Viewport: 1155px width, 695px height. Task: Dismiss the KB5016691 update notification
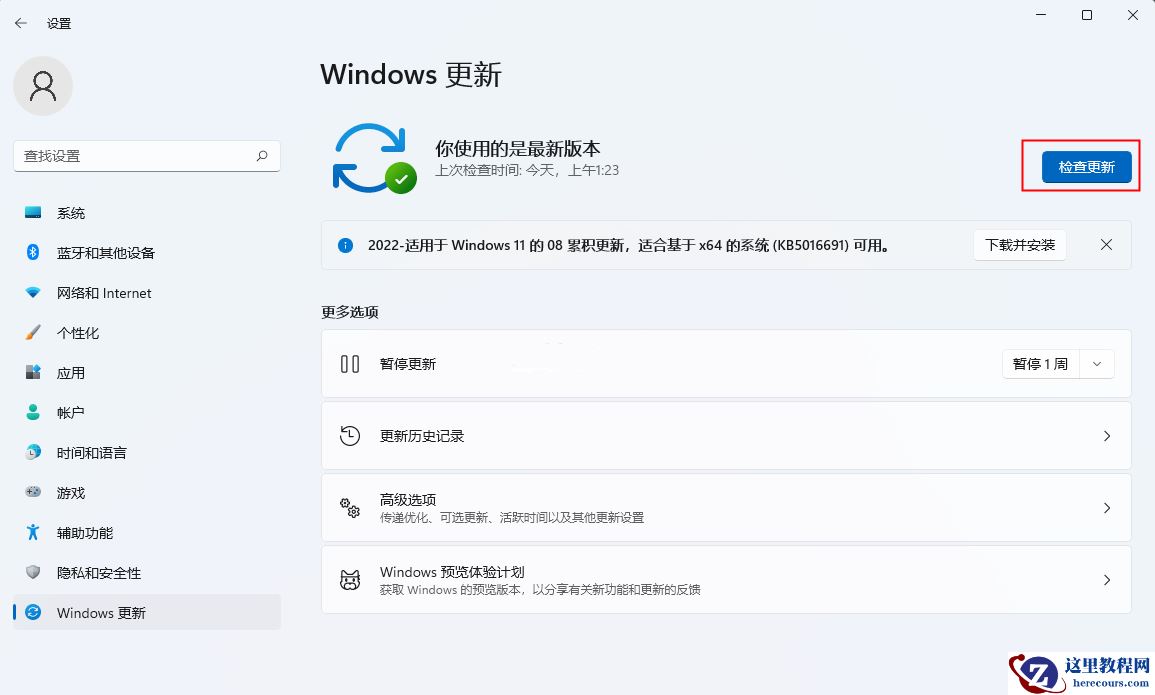(1106, 245)
